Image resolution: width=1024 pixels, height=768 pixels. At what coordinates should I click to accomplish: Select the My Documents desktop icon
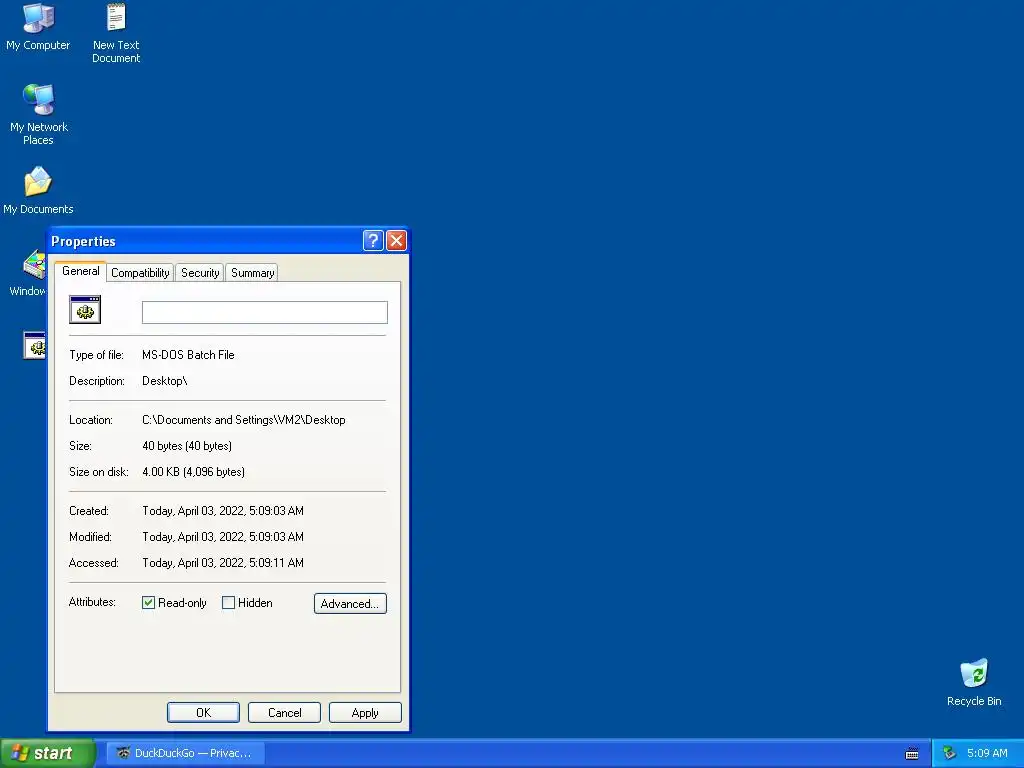click(x=38, y=190)
